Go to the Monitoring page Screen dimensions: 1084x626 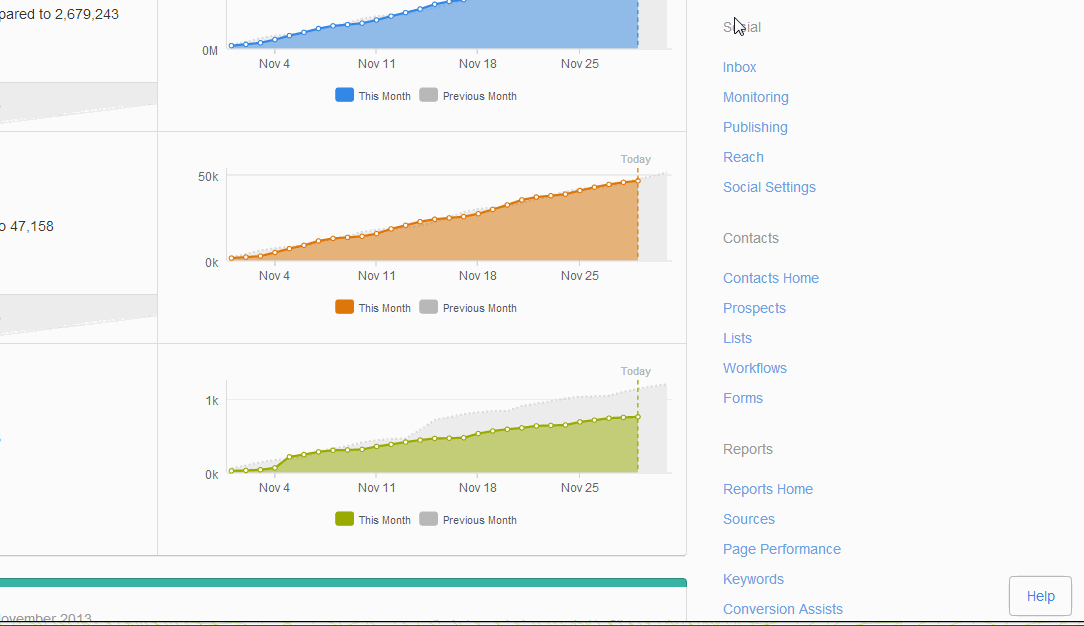(755, 97)
